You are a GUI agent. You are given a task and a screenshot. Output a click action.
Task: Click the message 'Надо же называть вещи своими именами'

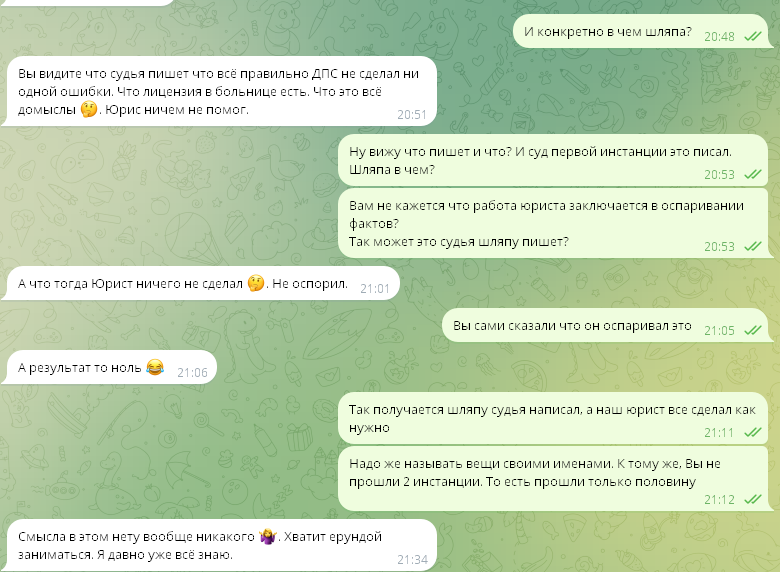click(x=553, y=478)
